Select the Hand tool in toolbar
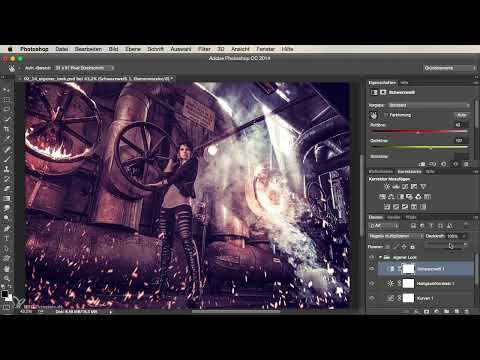The width and height of the screenshot is (480, 360). (x=7, y=268)
